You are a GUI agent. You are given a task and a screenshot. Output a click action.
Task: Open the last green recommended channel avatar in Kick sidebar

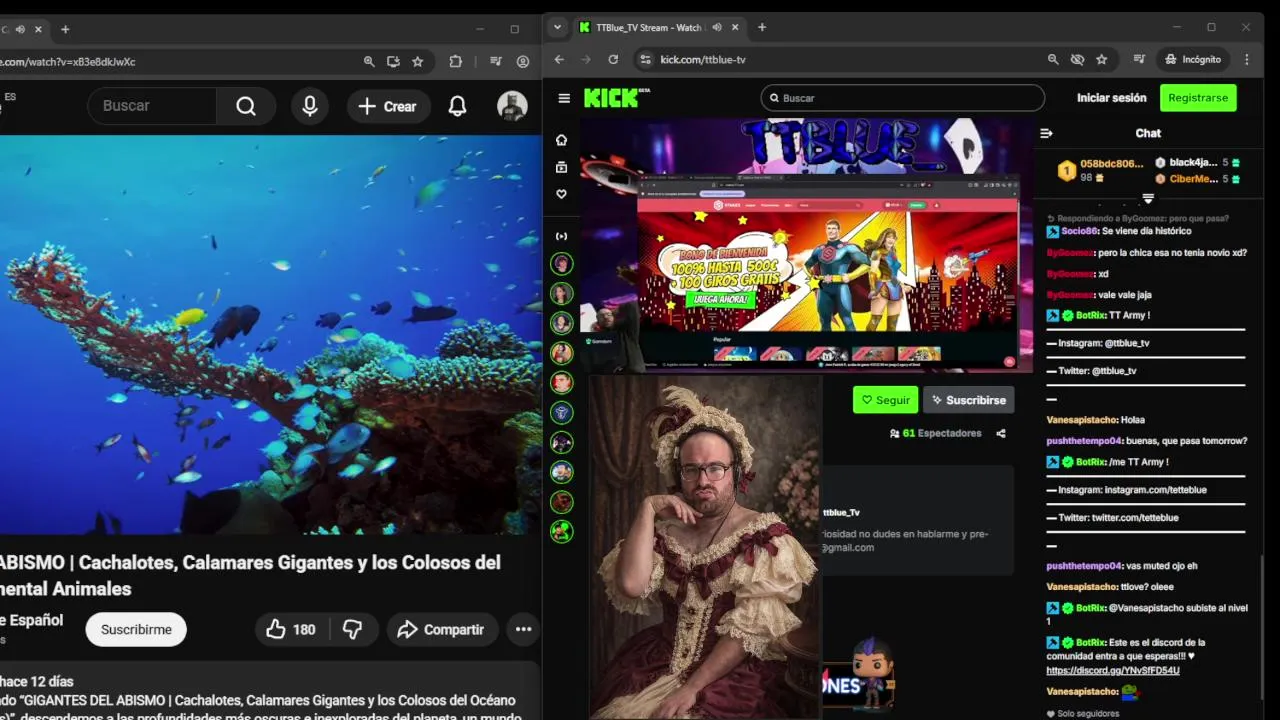point(562,531)
